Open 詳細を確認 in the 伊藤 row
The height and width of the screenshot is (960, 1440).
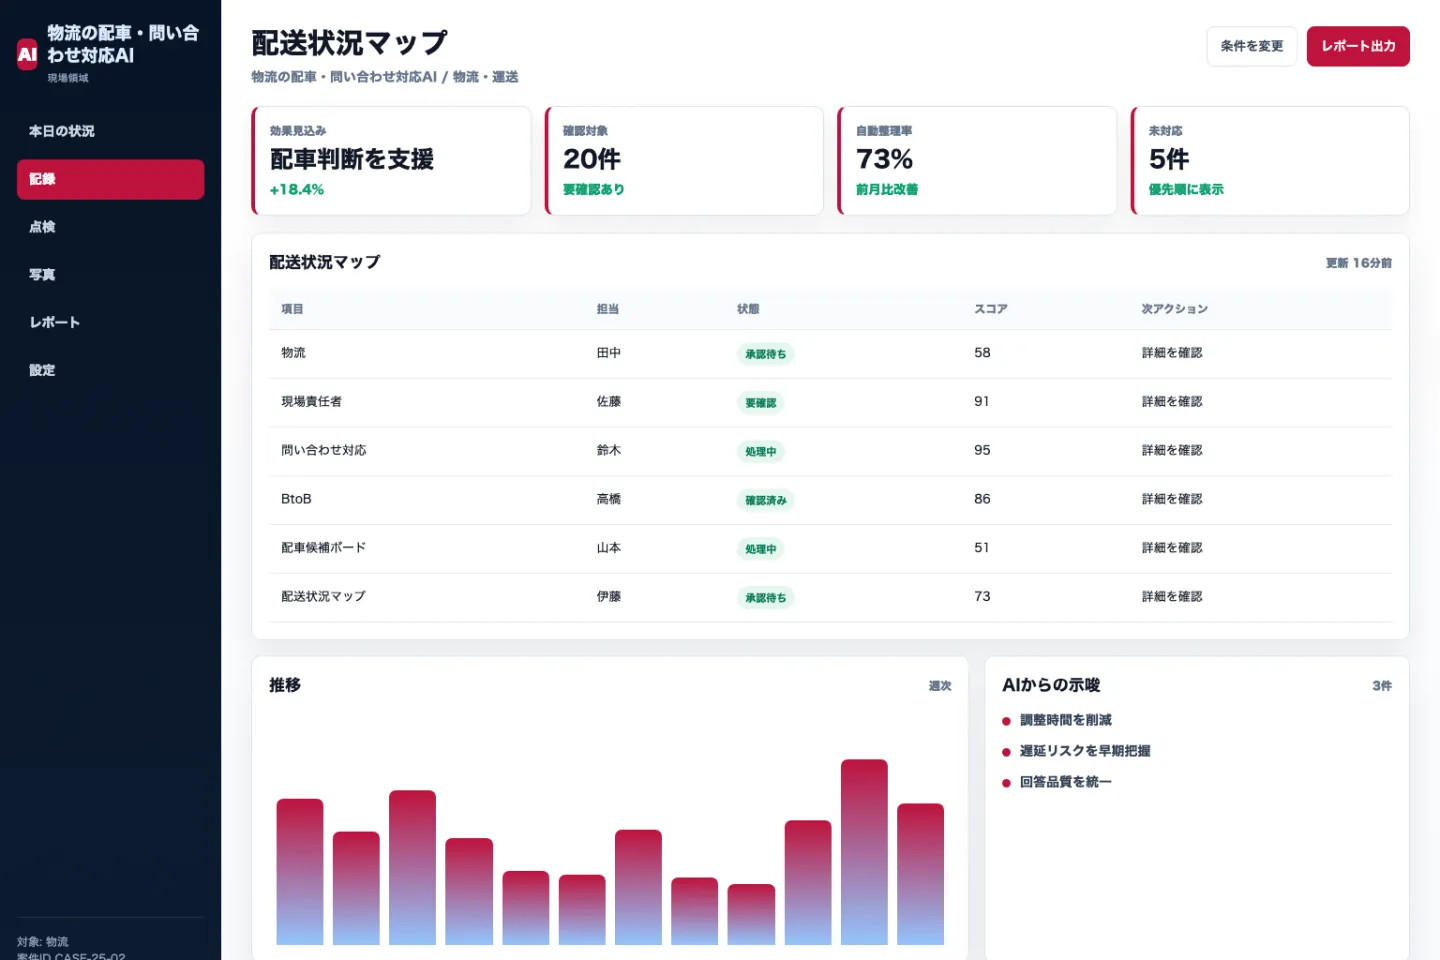pos(1172,597)
